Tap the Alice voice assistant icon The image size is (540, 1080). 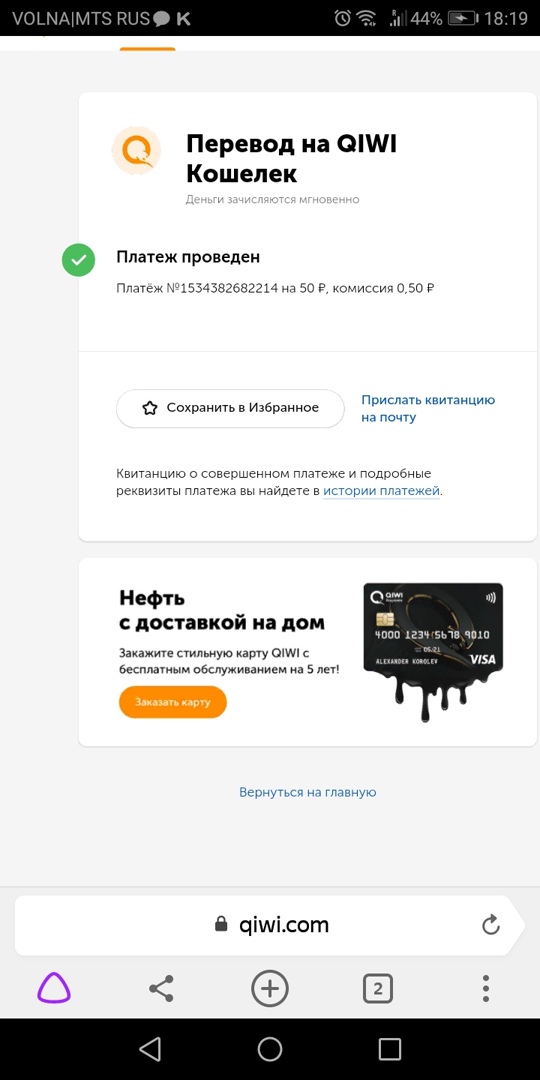(54, 990)
